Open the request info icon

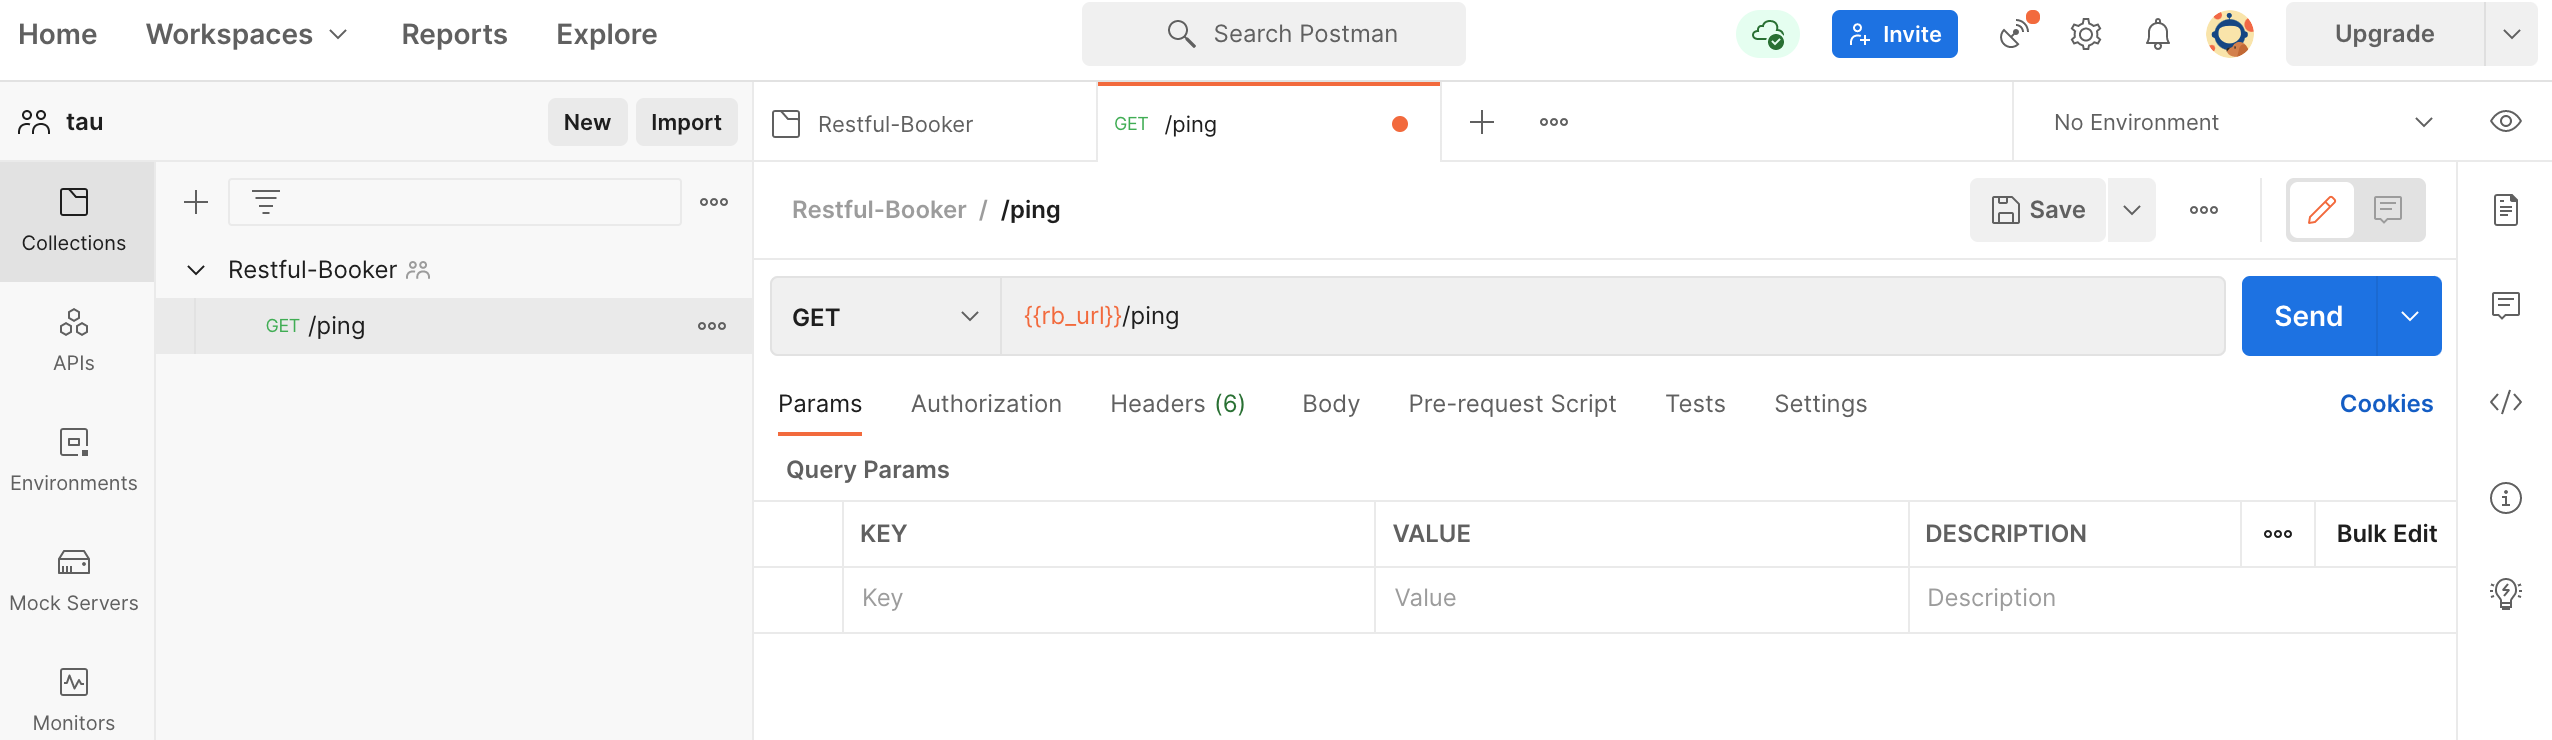(2506, 498)
